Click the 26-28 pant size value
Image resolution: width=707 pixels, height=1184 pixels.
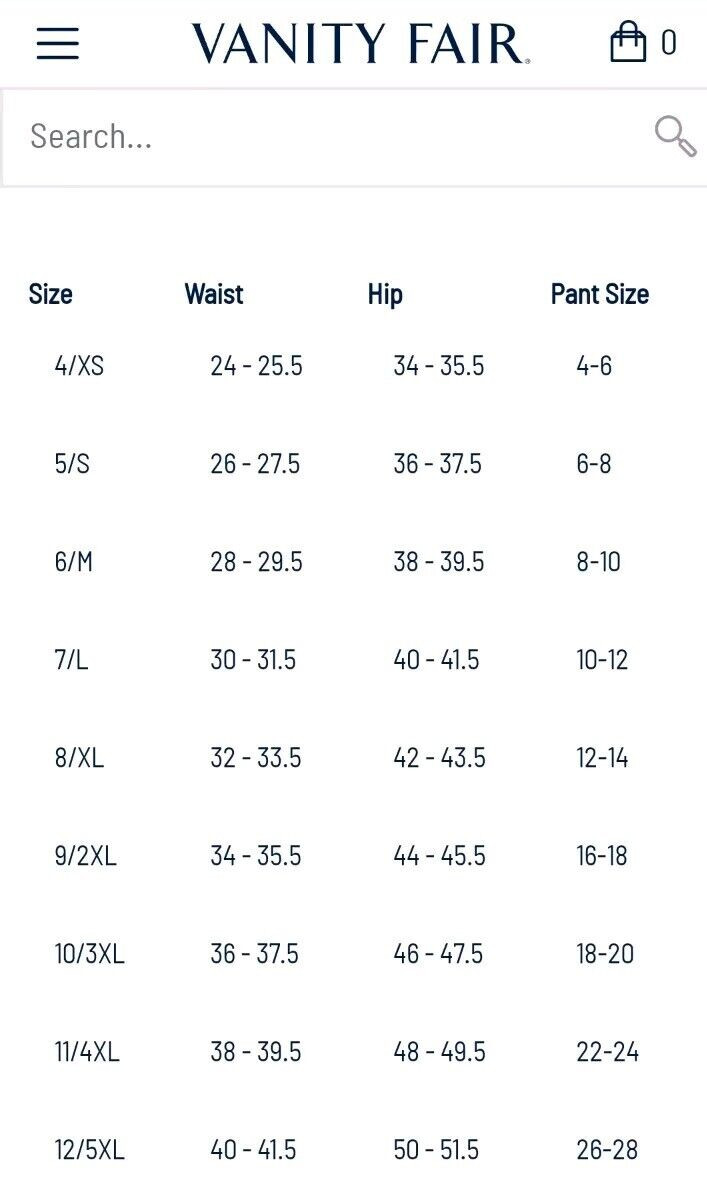607,1150
